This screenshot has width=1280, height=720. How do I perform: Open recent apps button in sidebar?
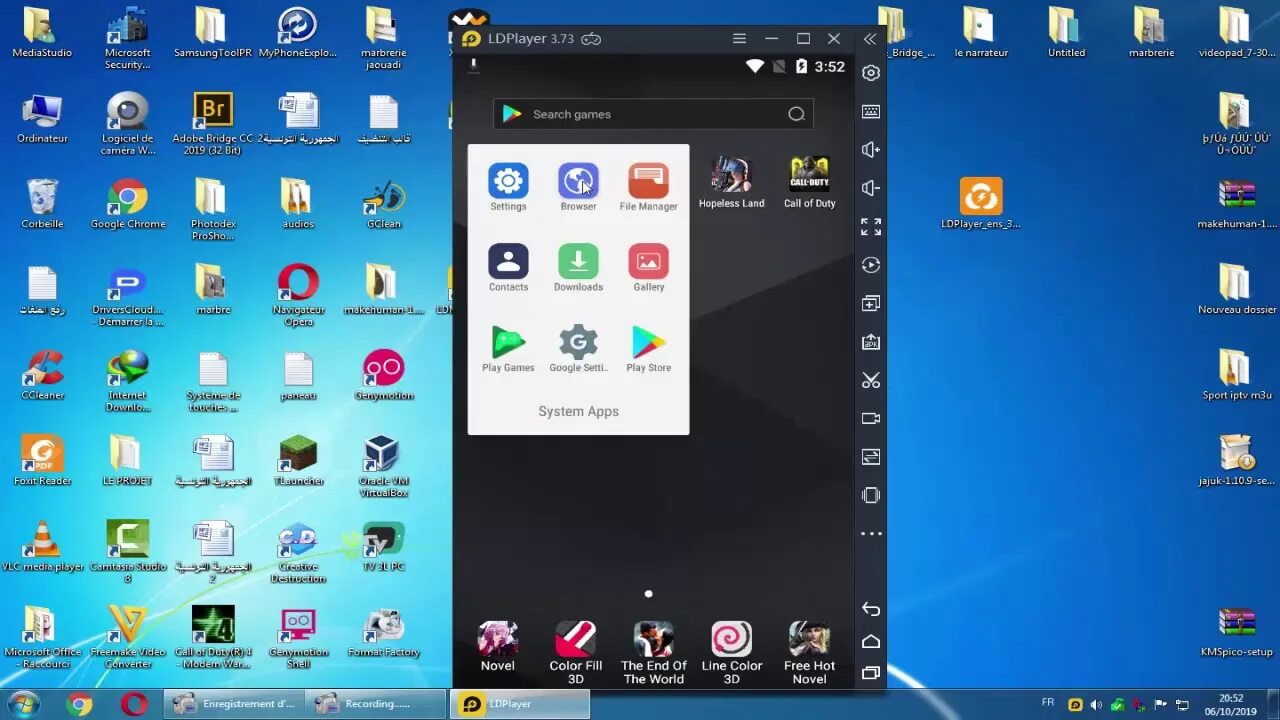pyautogui.click(x=871, y=672)
